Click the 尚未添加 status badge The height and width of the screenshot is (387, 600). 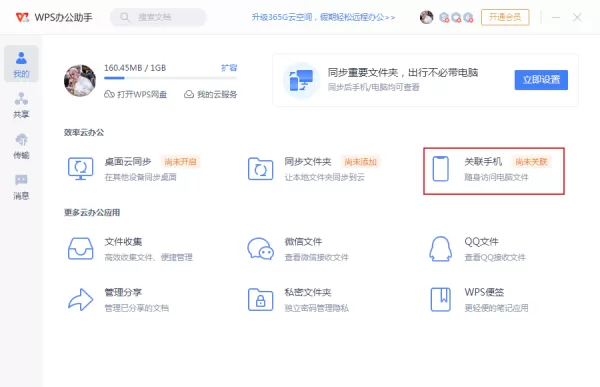click(x=360, y=162)
